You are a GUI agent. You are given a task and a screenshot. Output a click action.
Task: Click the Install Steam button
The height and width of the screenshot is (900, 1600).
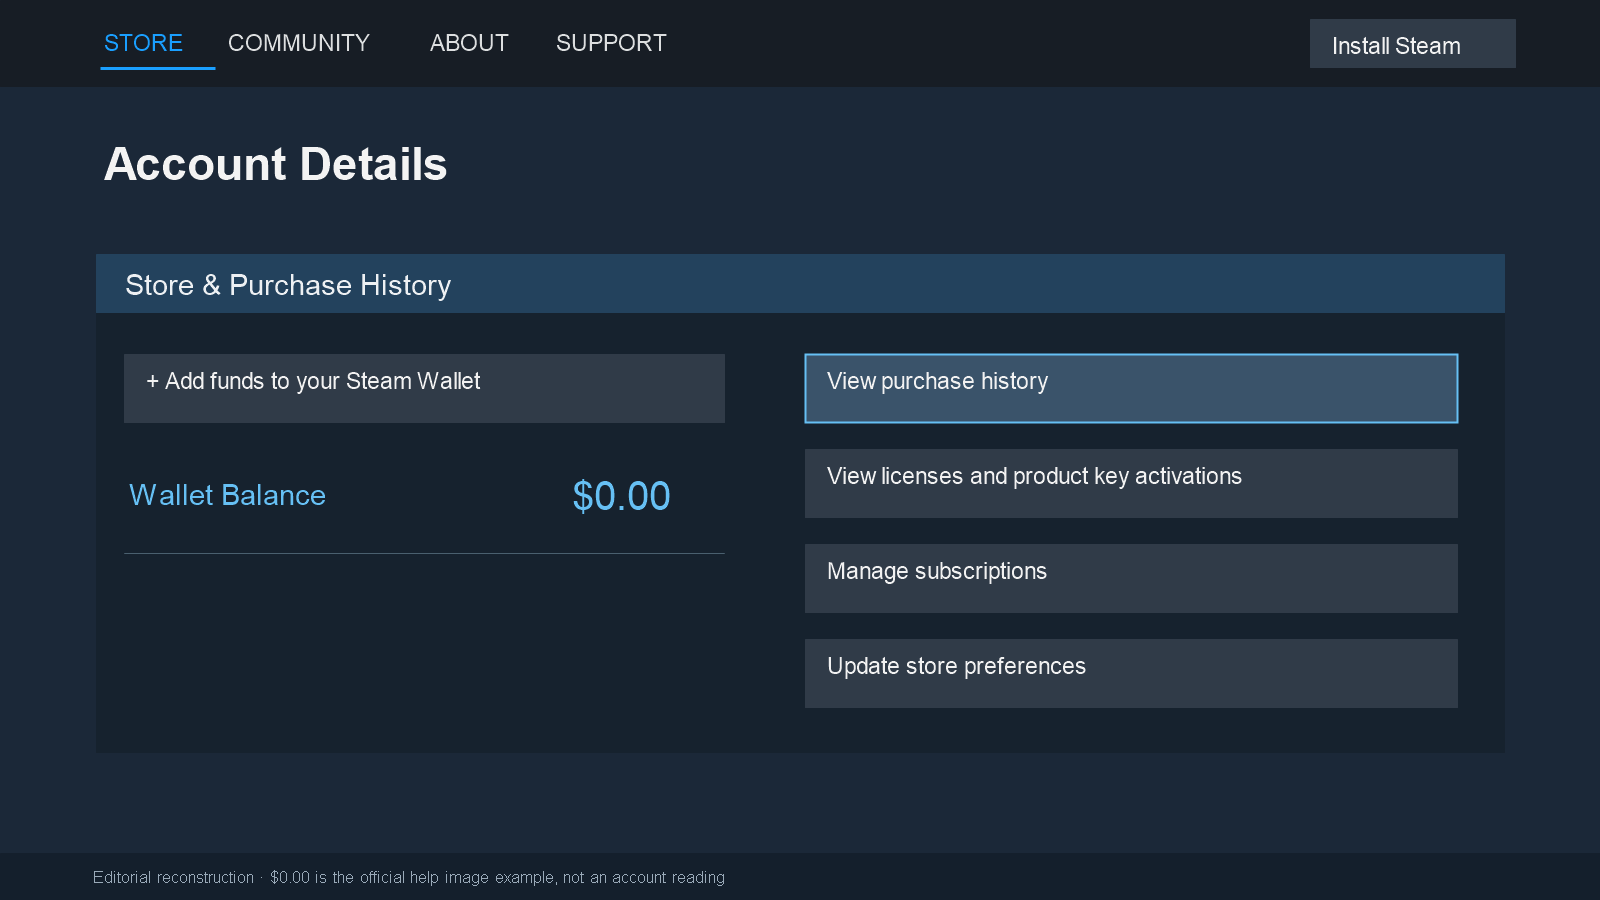[1412, 44]
